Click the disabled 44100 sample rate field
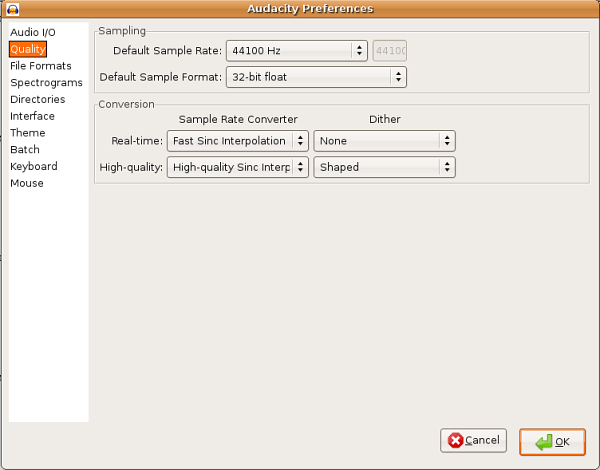 point(390,51)
